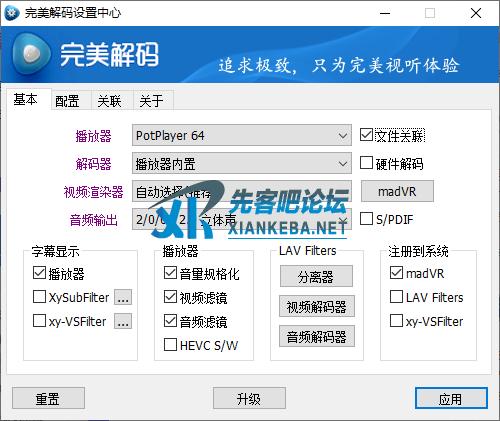Screen dimensions: 500x421
Task: Switch to the 配置 tab
Action: [x=67, y=101]
